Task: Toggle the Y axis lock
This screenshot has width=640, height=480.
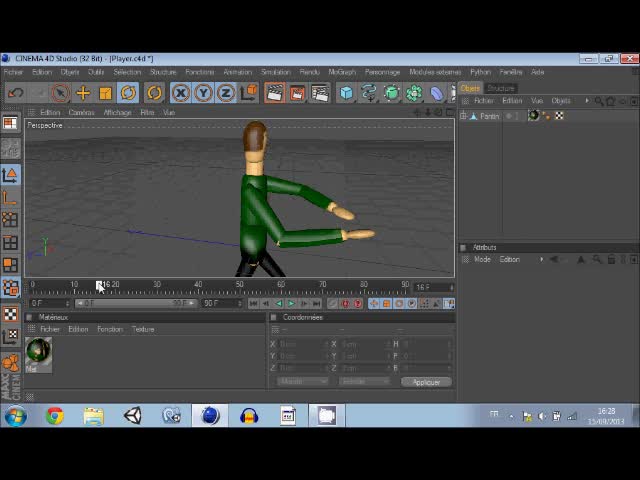Action: tap(203, 93)
